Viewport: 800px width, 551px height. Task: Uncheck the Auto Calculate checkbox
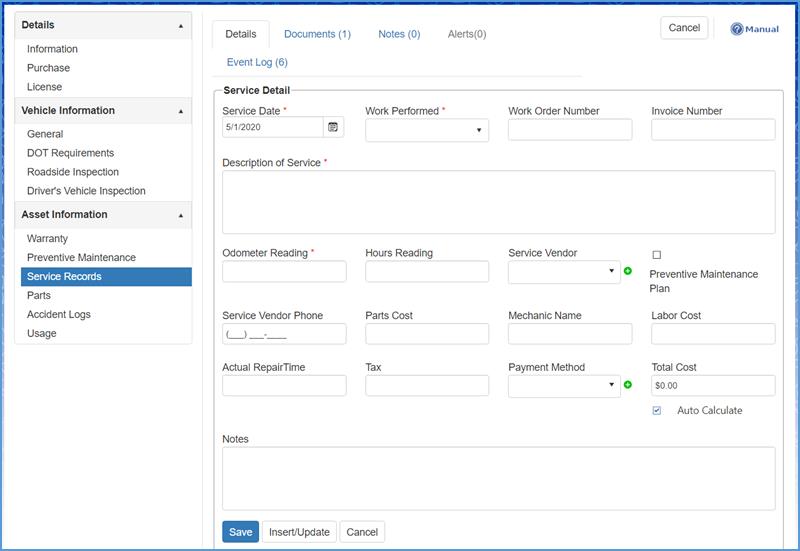657,410
